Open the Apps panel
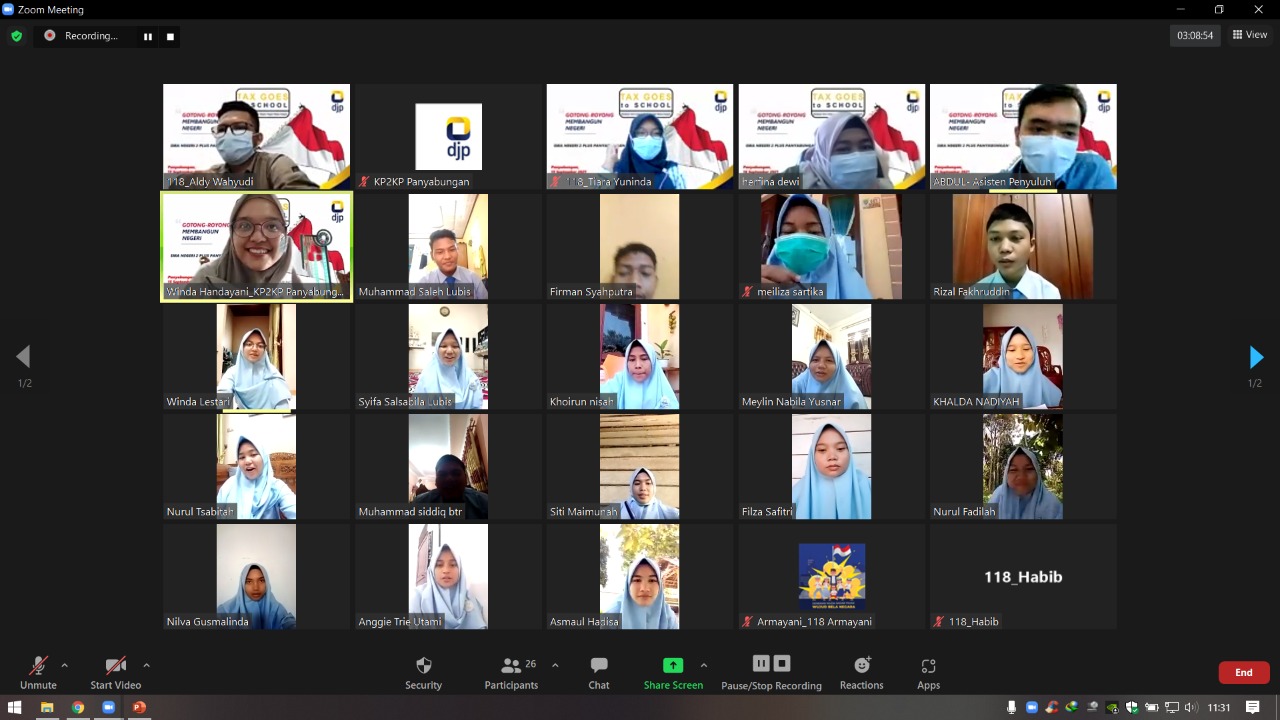1280x720 pixels. pyautogui.click(x=928, y=672)
